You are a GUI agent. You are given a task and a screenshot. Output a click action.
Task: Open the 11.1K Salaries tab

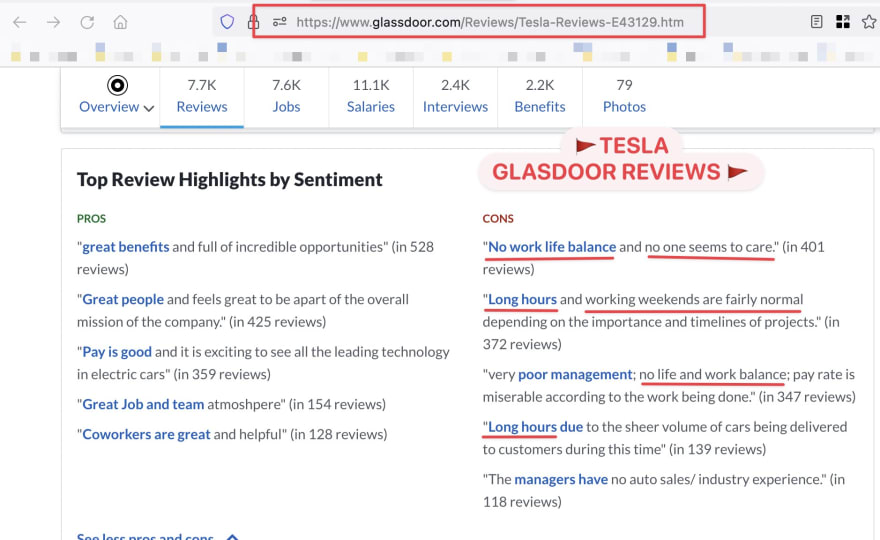click(x=370, y=96)
